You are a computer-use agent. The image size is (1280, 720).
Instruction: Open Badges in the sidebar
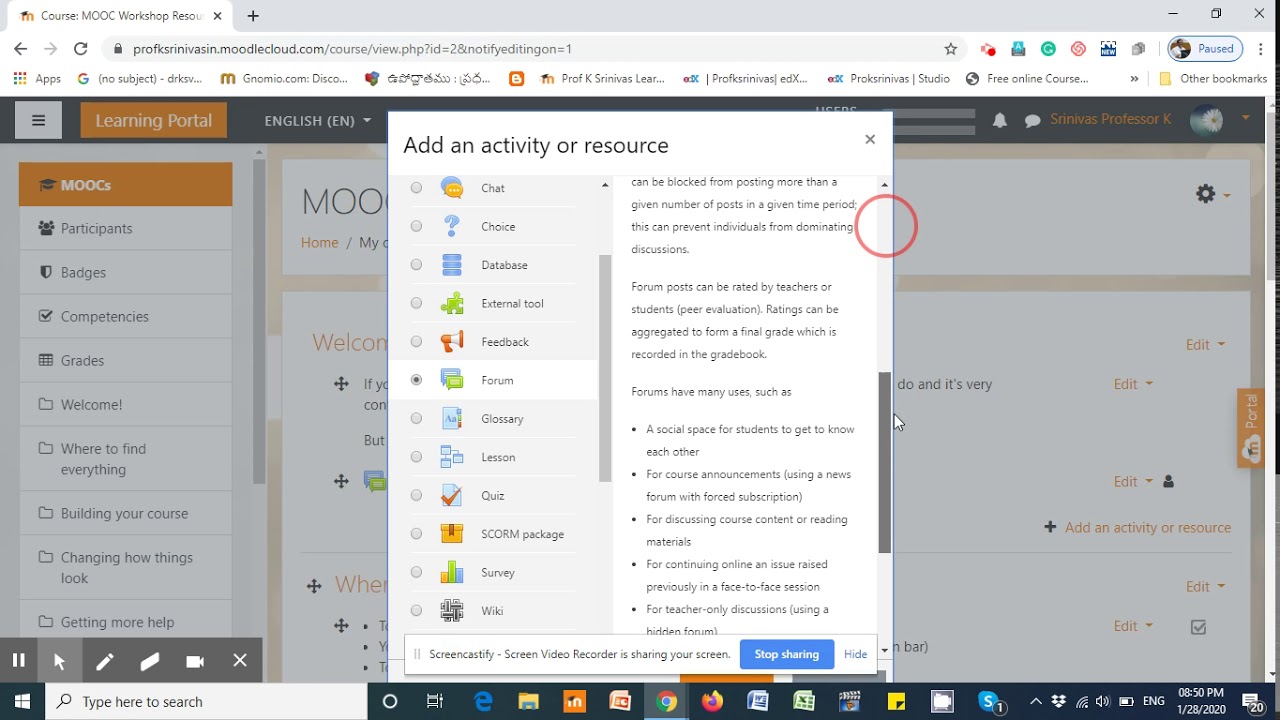tap(126, 272)
